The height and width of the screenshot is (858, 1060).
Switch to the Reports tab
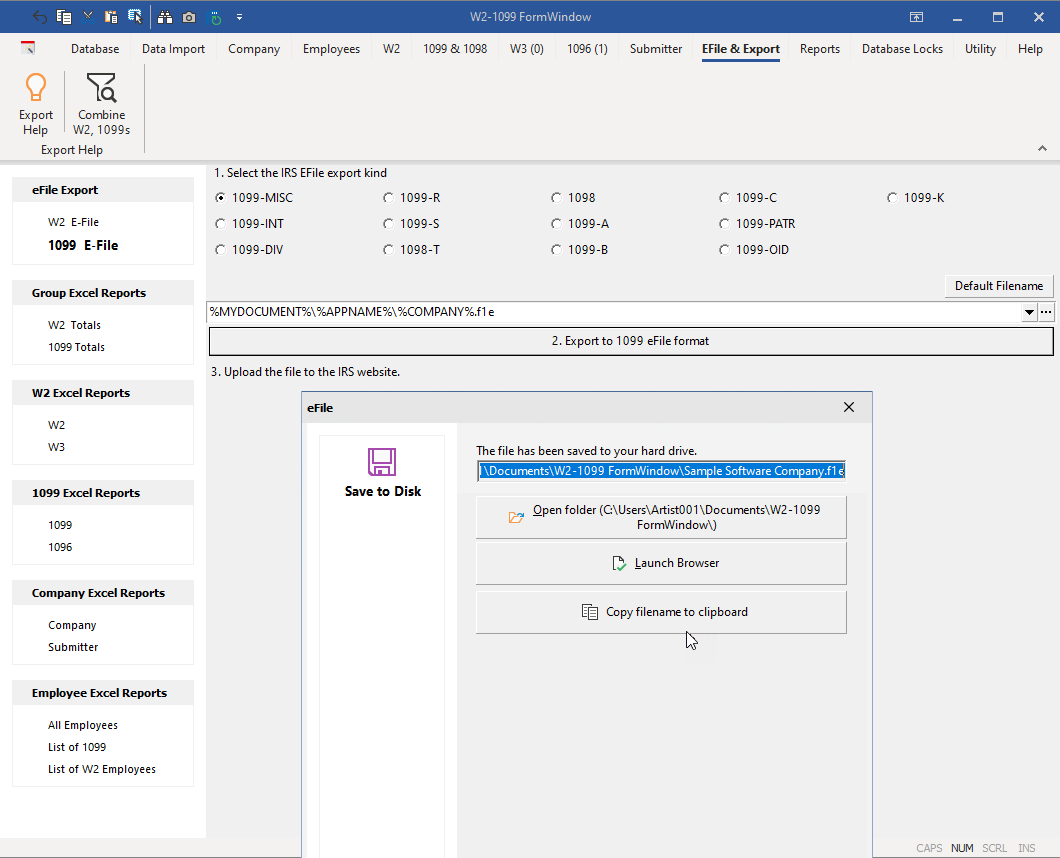point(819,49)
